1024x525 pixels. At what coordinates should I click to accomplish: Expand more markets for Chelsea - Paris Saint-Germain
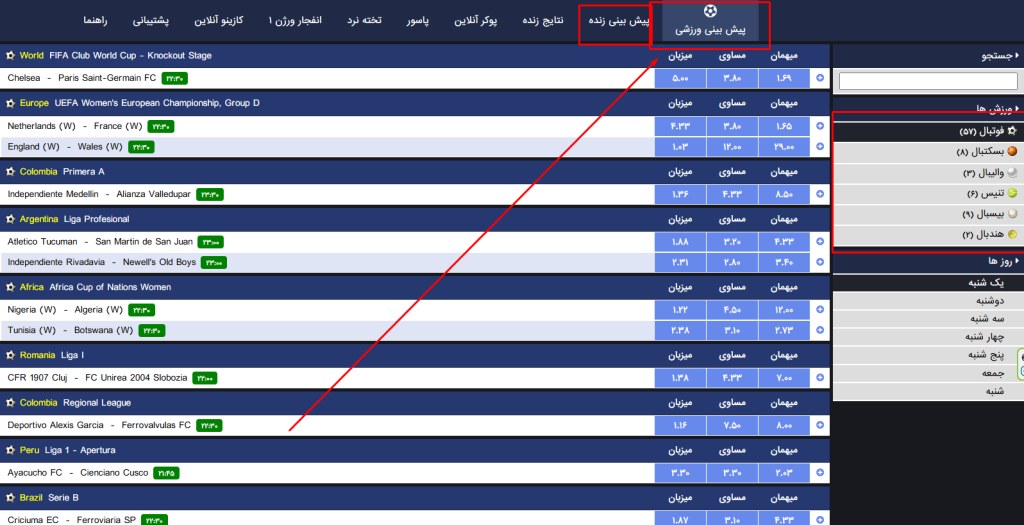(x=820, y=78)
